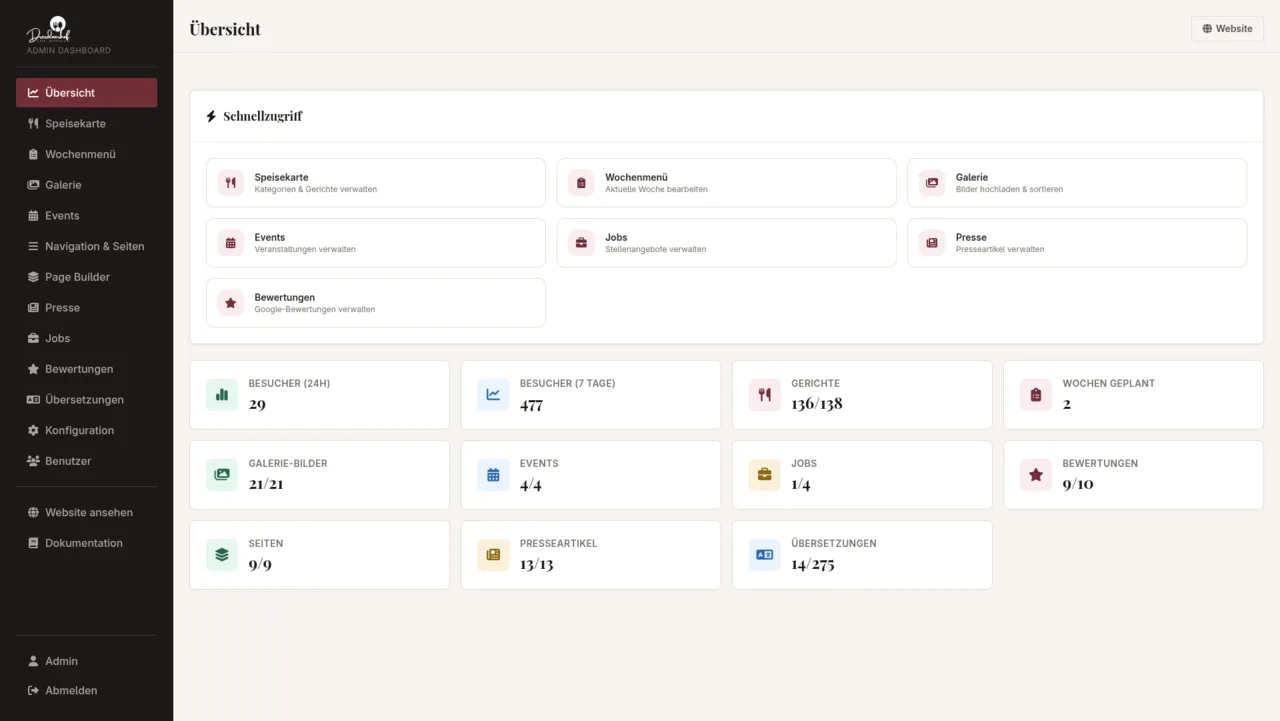Click the Bewertungen 9/10 value
Image resolution: width=1280 pixels, height=721 pixels.
click(1078, 484)
